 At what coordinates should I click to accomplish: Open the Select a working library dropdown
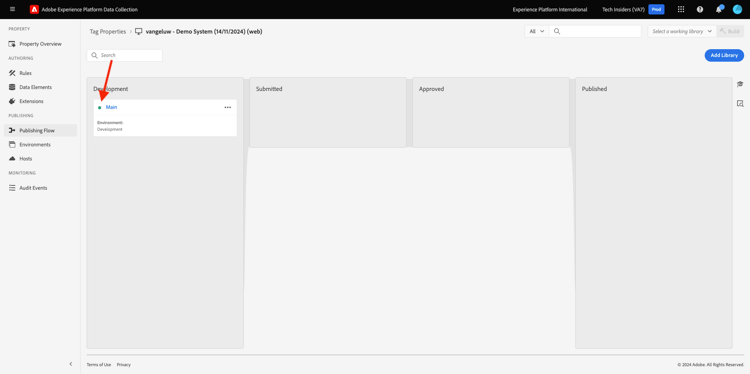pos(682,31)
